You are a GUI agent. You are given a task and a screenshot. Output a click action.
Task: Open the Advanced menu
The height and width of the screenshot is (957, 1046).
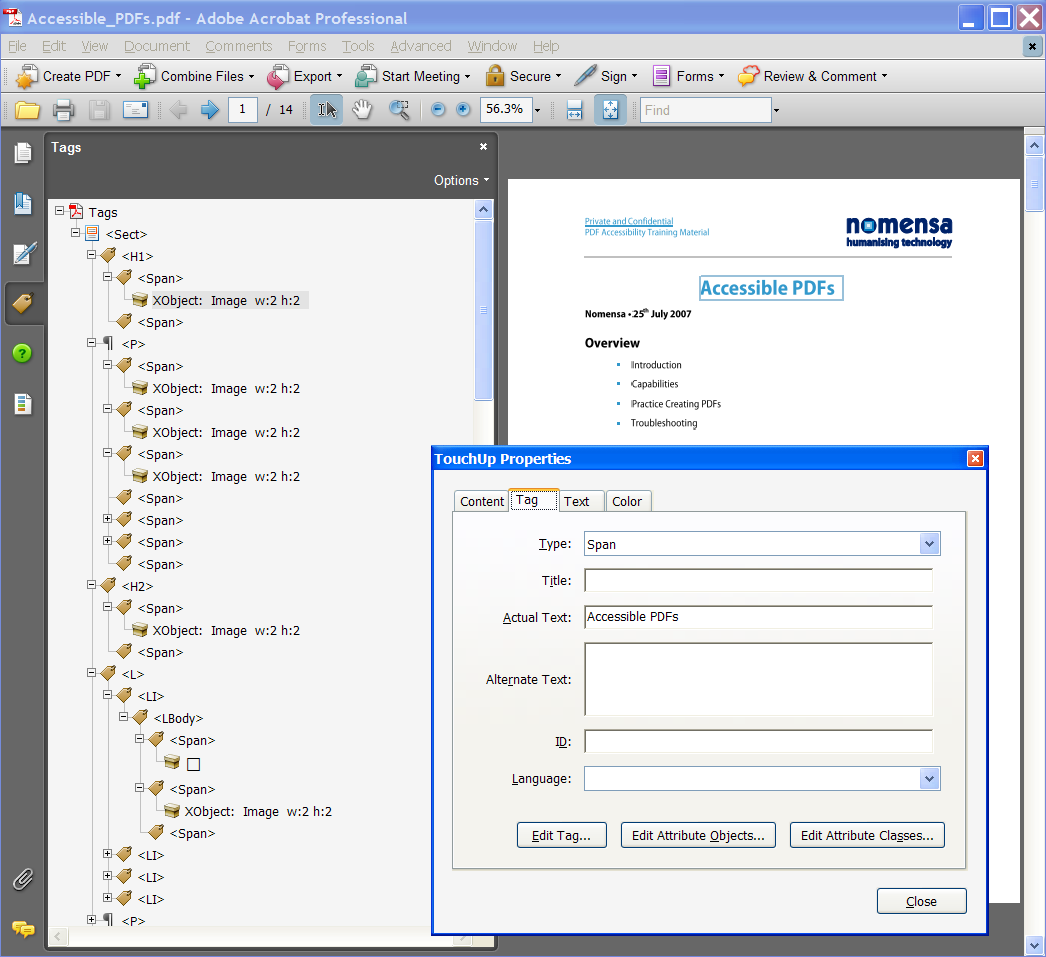coord(421,46)
